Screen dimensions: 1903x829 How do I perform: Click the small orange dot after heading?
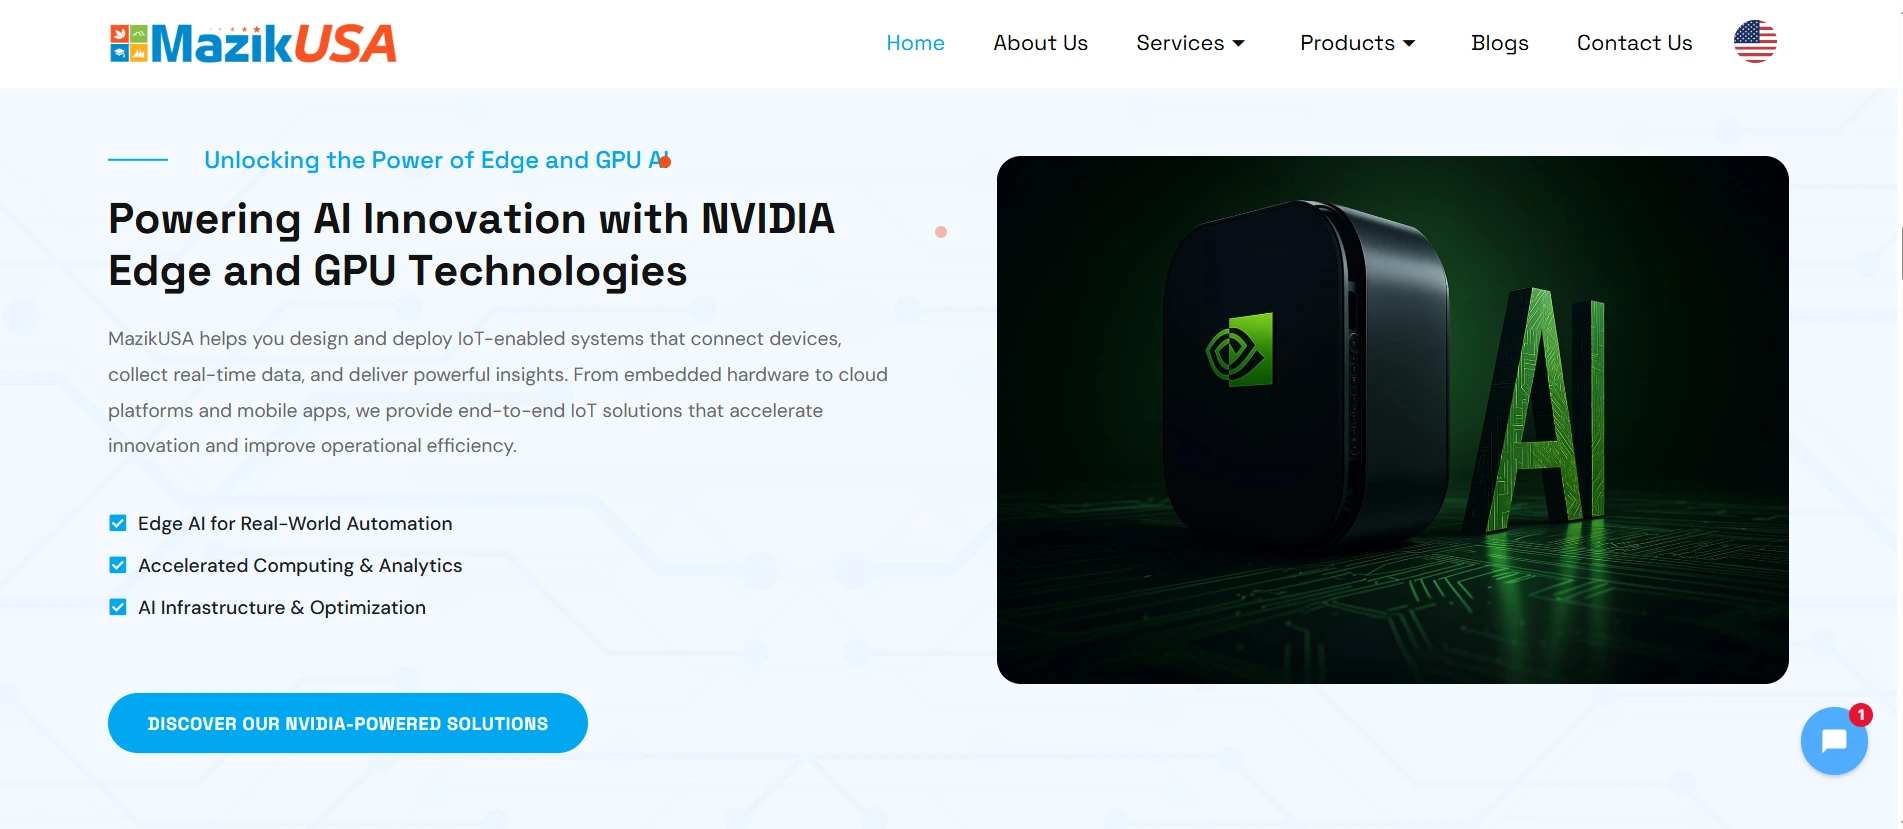click(665, 162)
